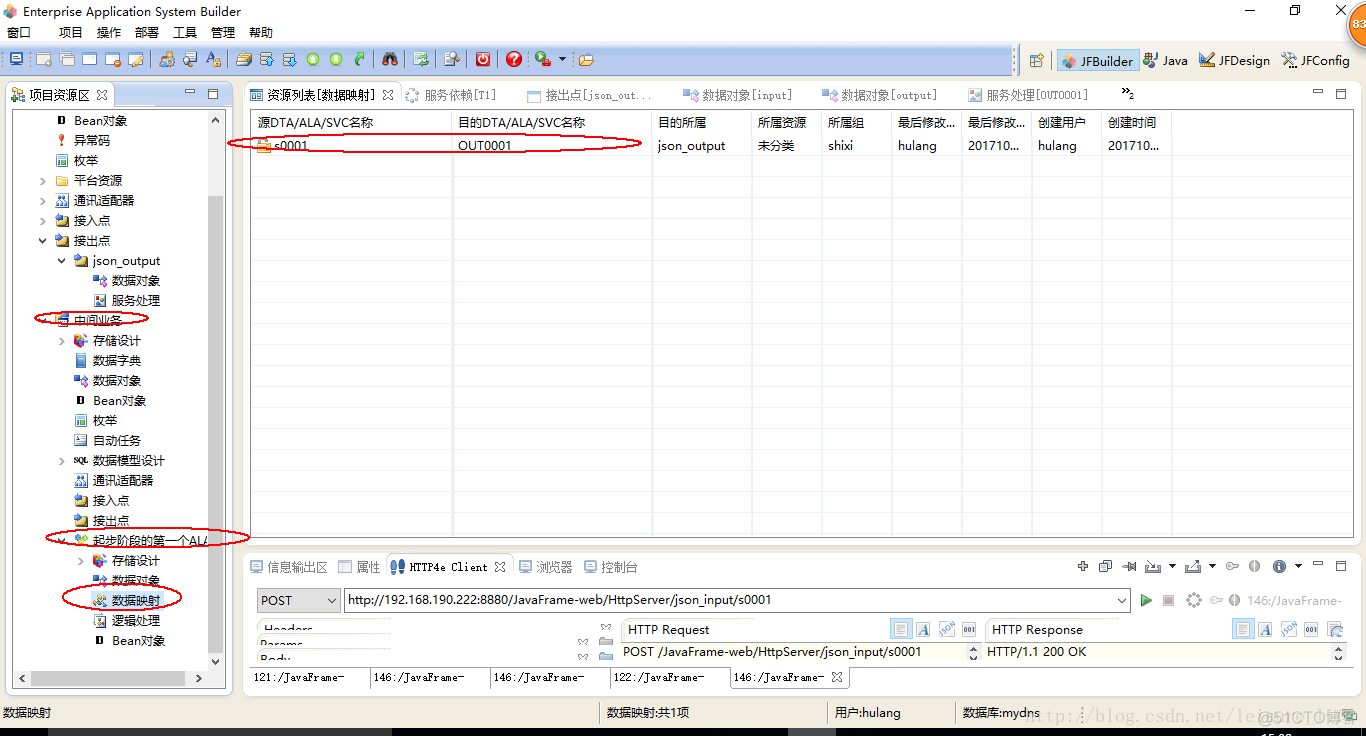Open the POST method dropdown
This screenshot has height=736, width=1366.
point(330,600)
